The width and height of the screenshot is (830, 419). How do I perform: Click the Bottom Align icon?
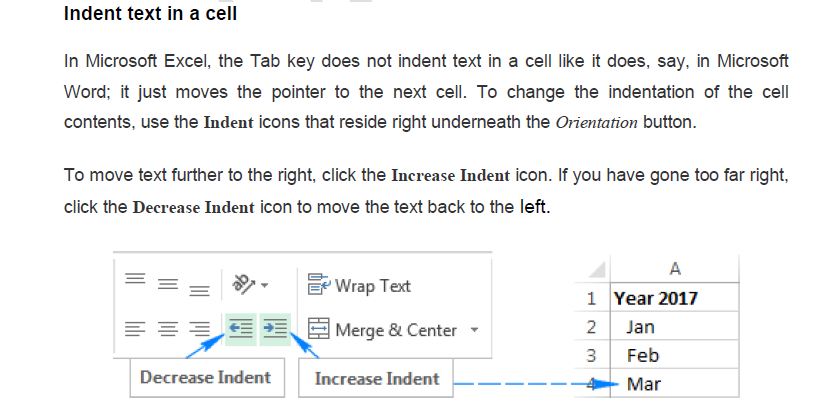tap(200, 289)
